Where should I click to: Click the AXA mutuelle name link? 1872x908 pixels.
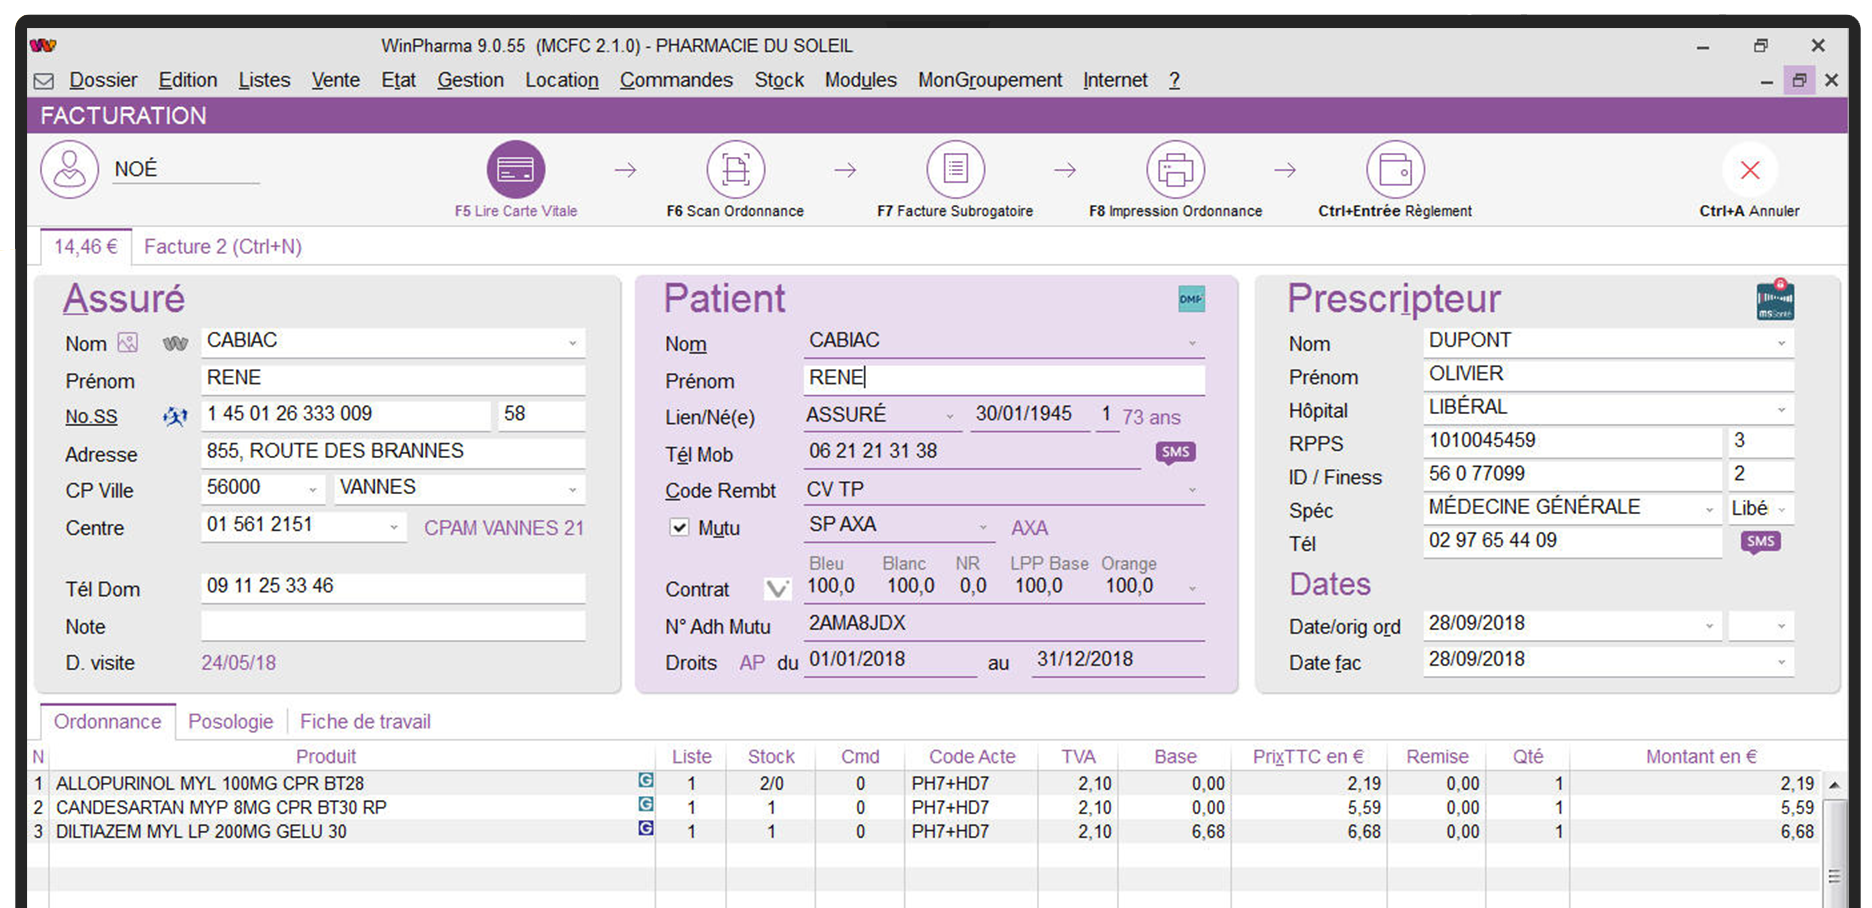tap(1029, 528)
